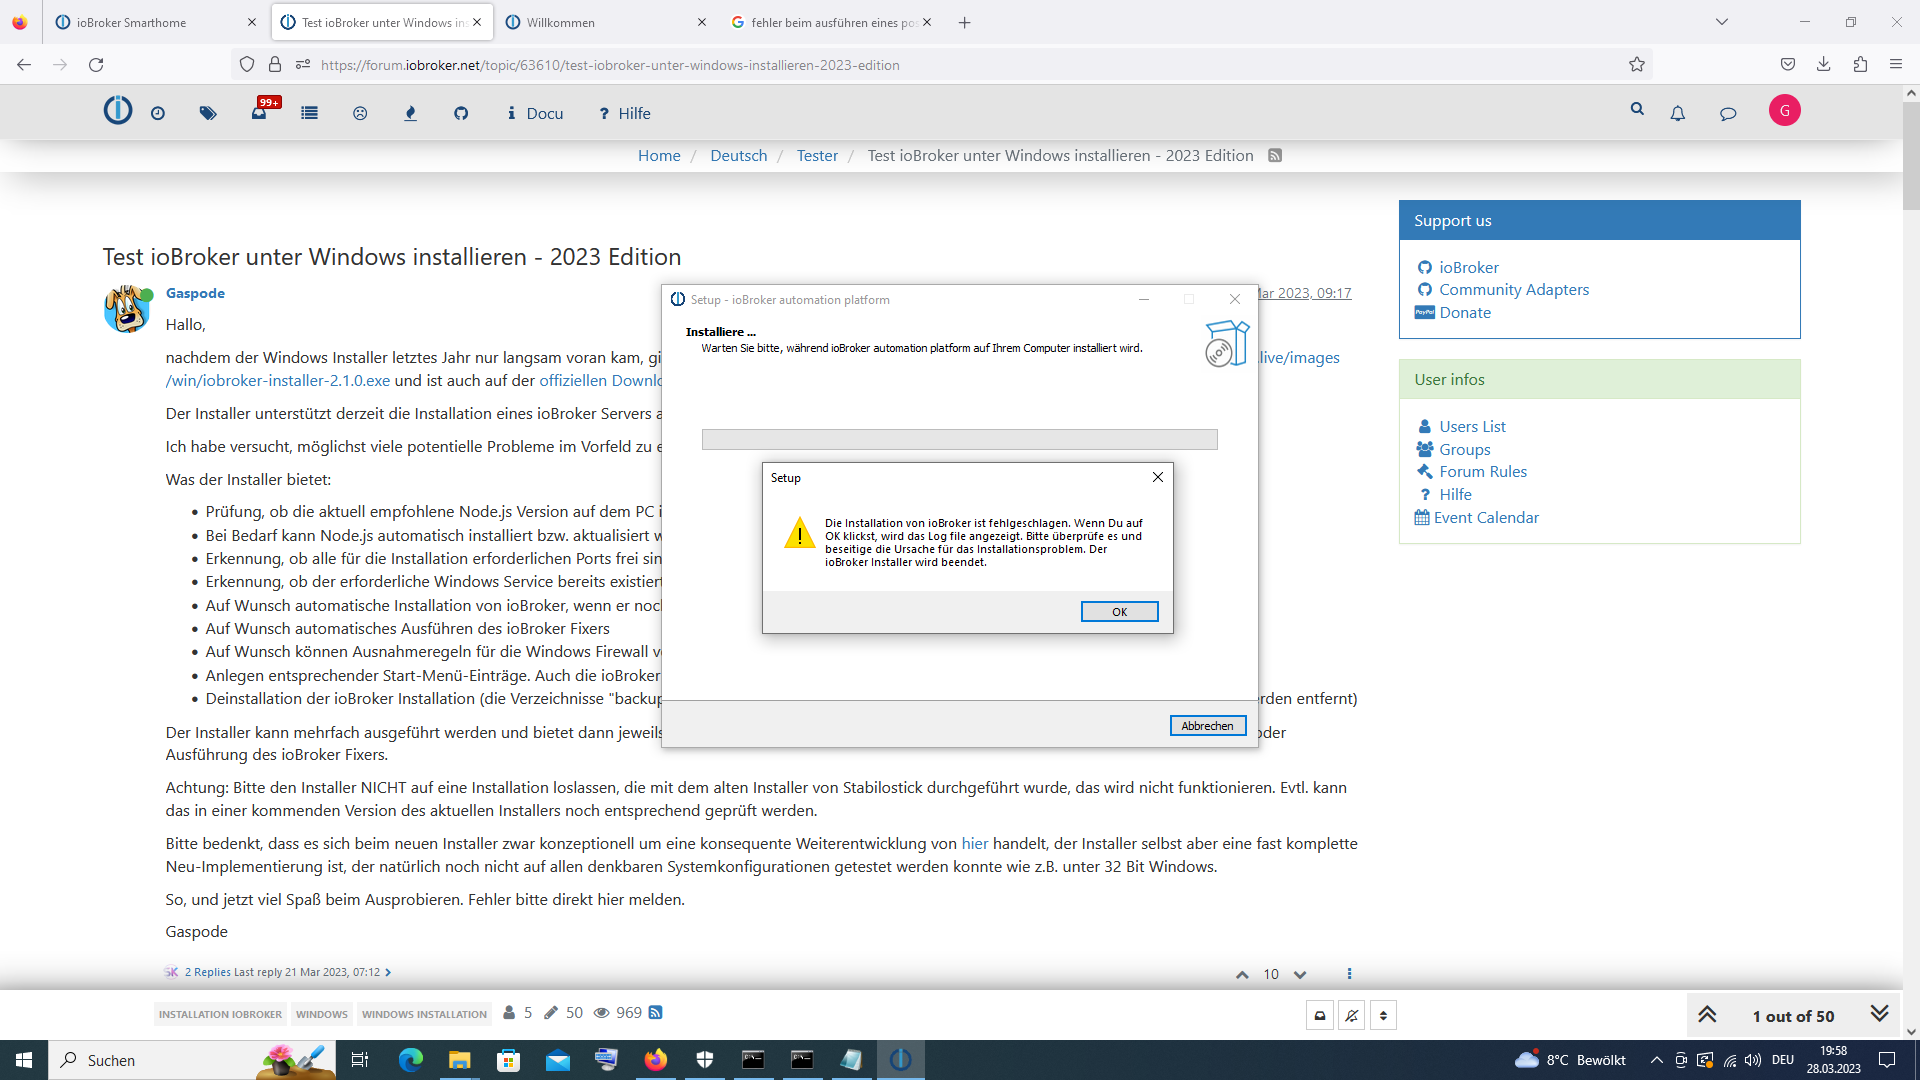Image resolution: width=1920 pixels, height=1080 pixels.
Task: Open the Firefox hamburger application menu
Action: click(1896, 65)
